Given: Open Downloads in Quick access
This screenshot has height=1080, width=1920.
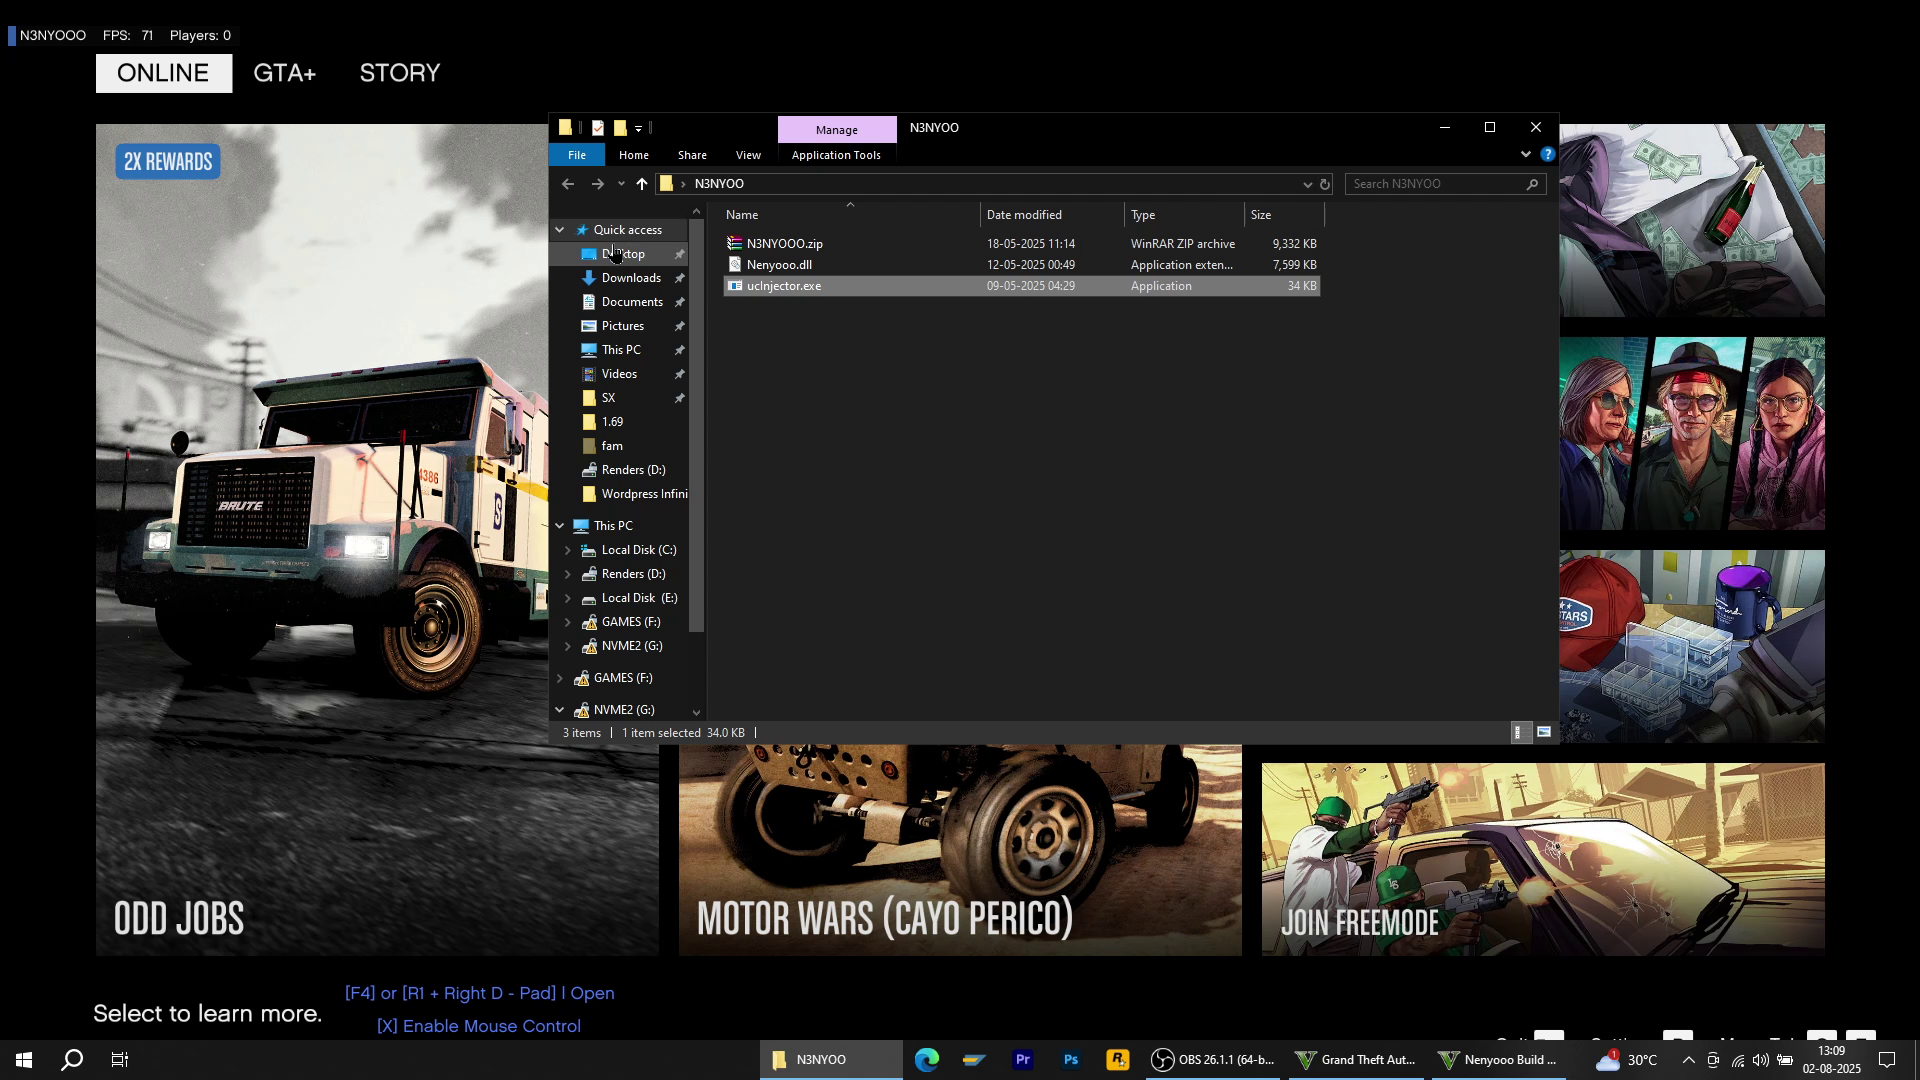Looking at the screenshot, I should coord(631,278).
